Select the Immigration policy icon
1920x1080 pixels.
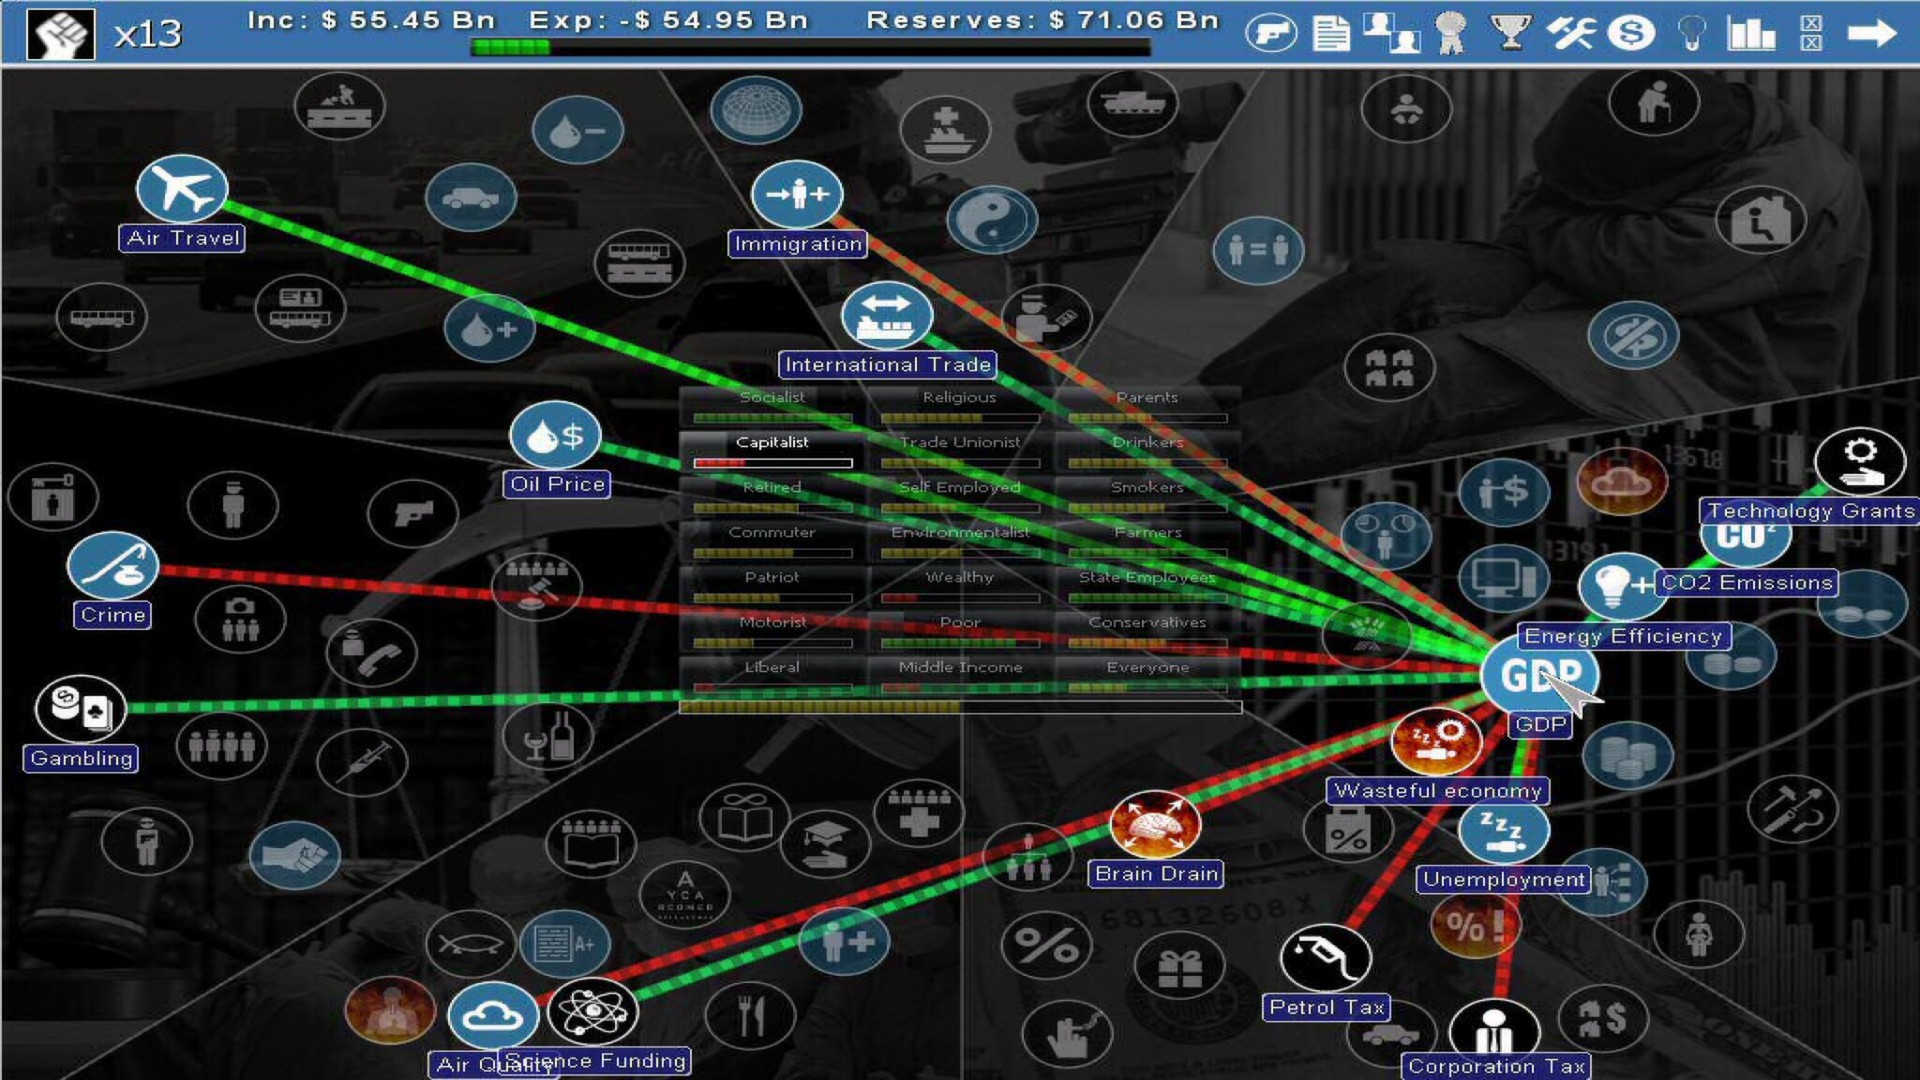[794, 194]
